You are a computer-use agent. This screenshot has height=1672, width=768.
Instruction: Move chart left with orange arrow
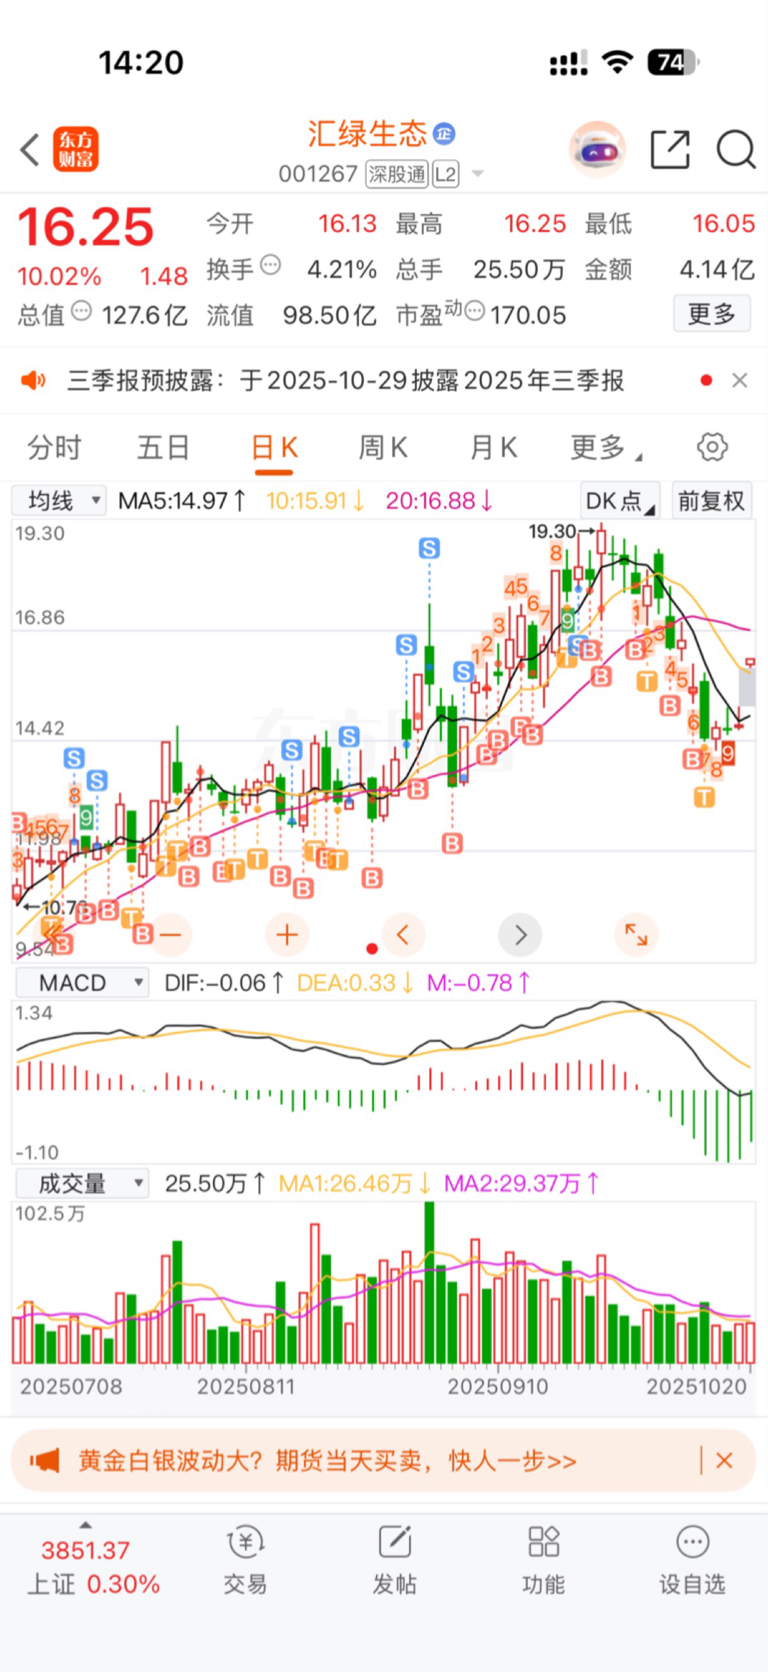point(403,935)
